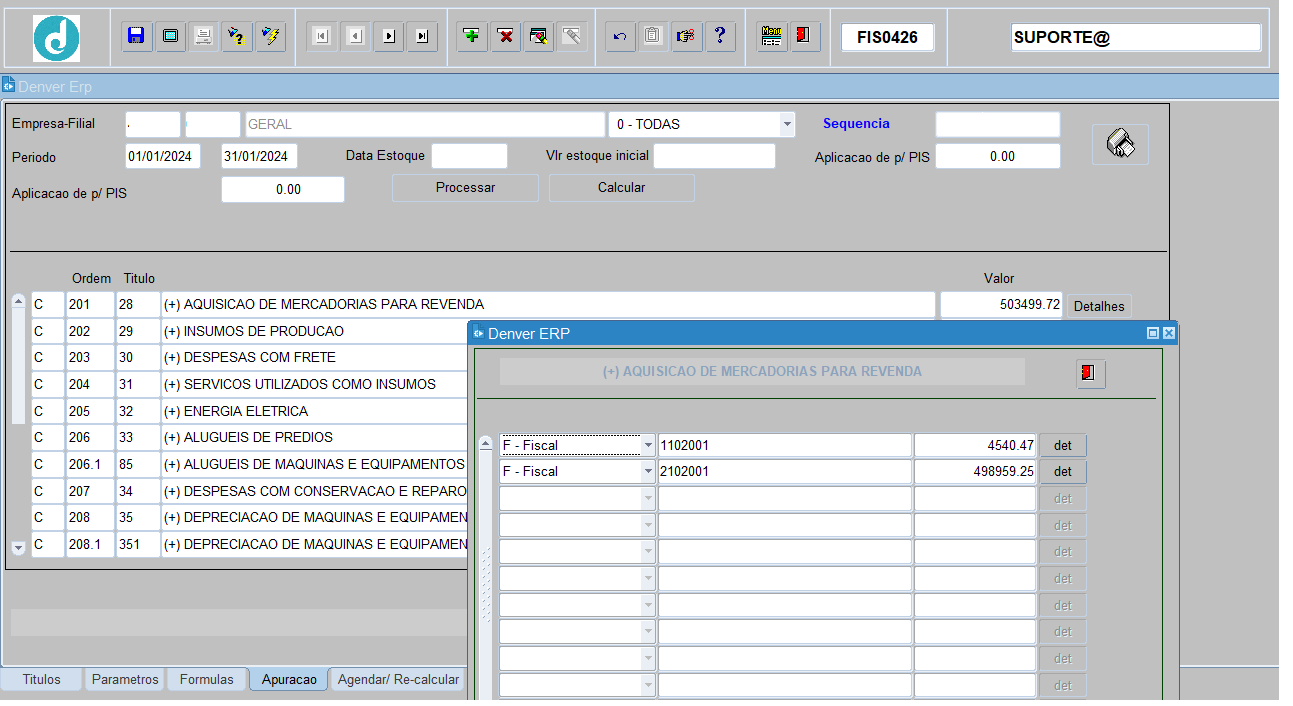Go to the previous record
This screenshot has width=1293, height=706.
(x=355, y=37)
